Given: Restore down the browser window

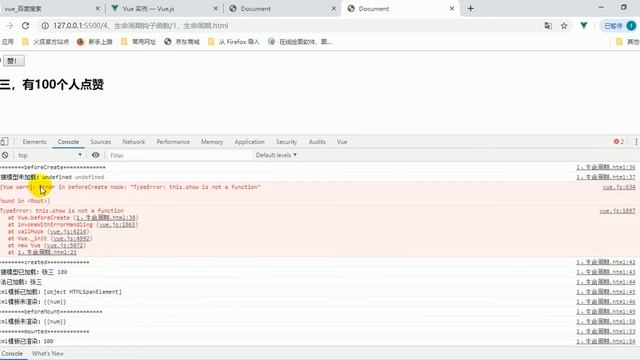Looking at the screenshot, I should 624,7.
